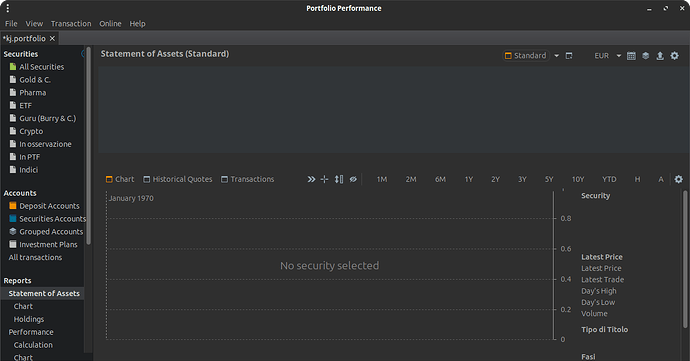Expand the EUR currency dropdown
The width and height of the screenshot is (690, 361).
[619, 56]
